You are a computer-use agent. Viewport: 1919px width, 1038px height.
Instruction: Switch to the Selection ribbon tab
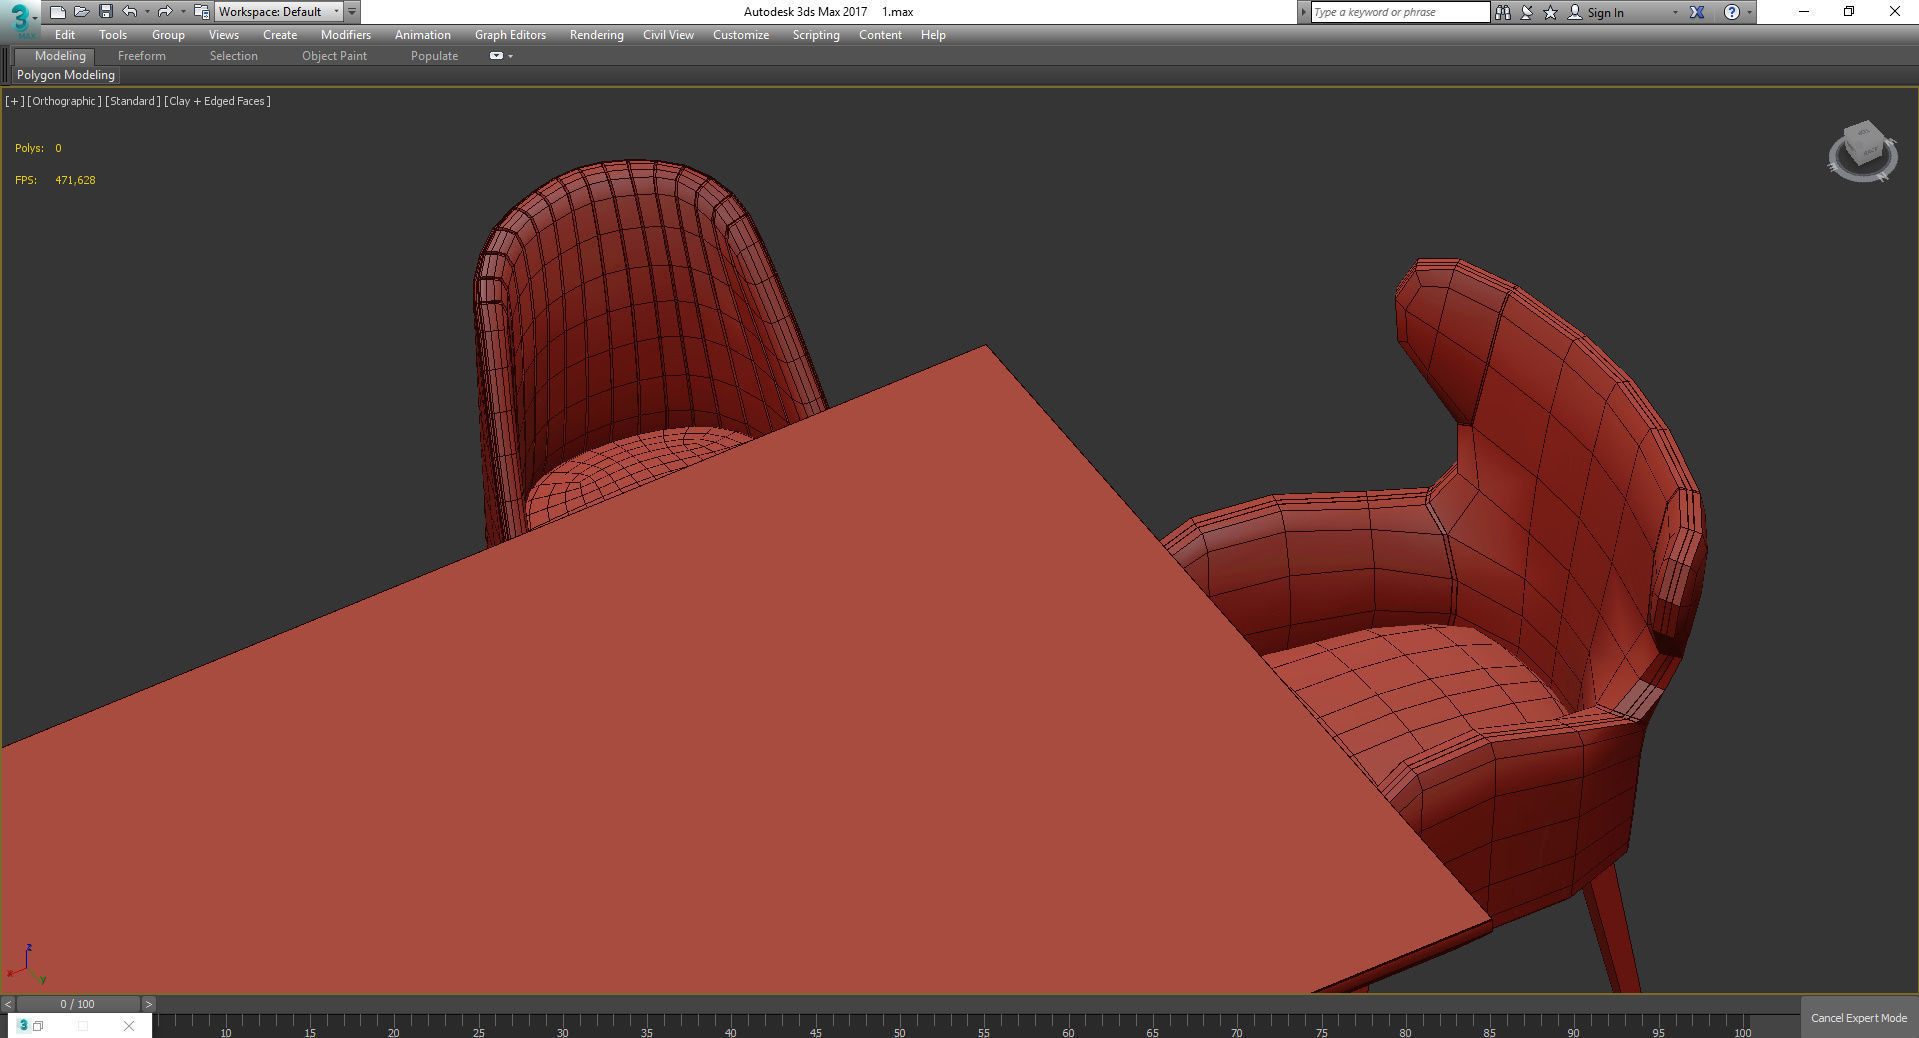pyautogui.click(x=234, y=56)
